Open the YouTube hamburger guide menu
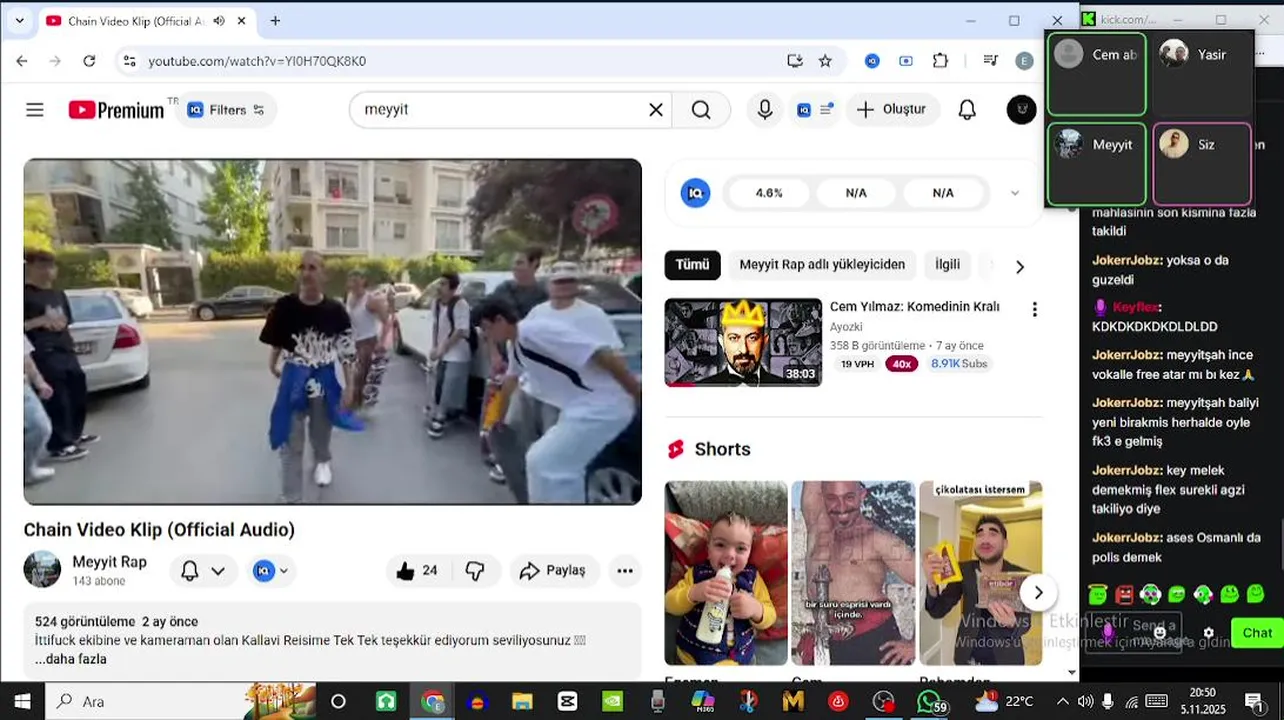This screenshot has height=720, width=1284. pos(35,110)
